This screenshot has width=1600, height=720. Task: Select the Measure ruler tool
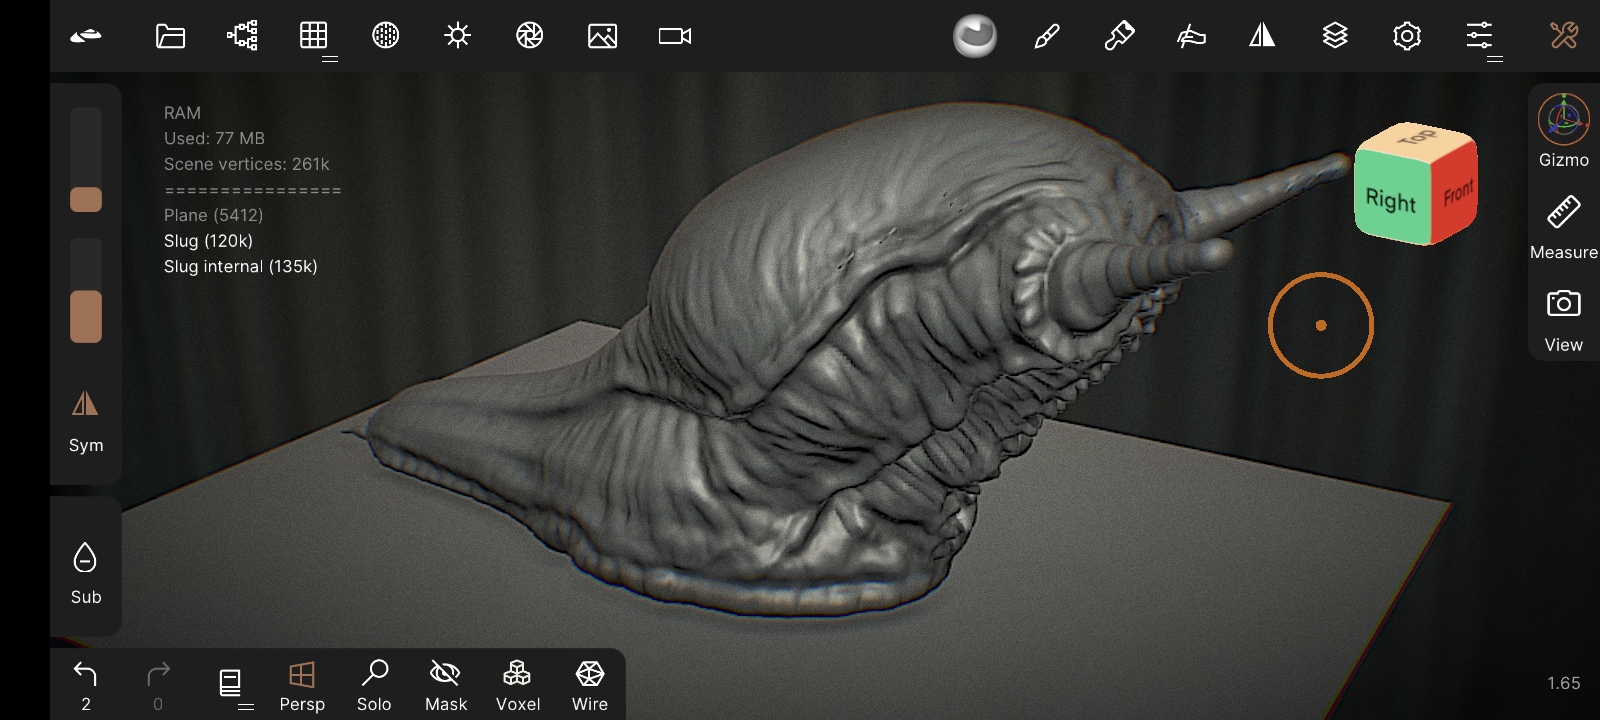[x=1564, y=227]
